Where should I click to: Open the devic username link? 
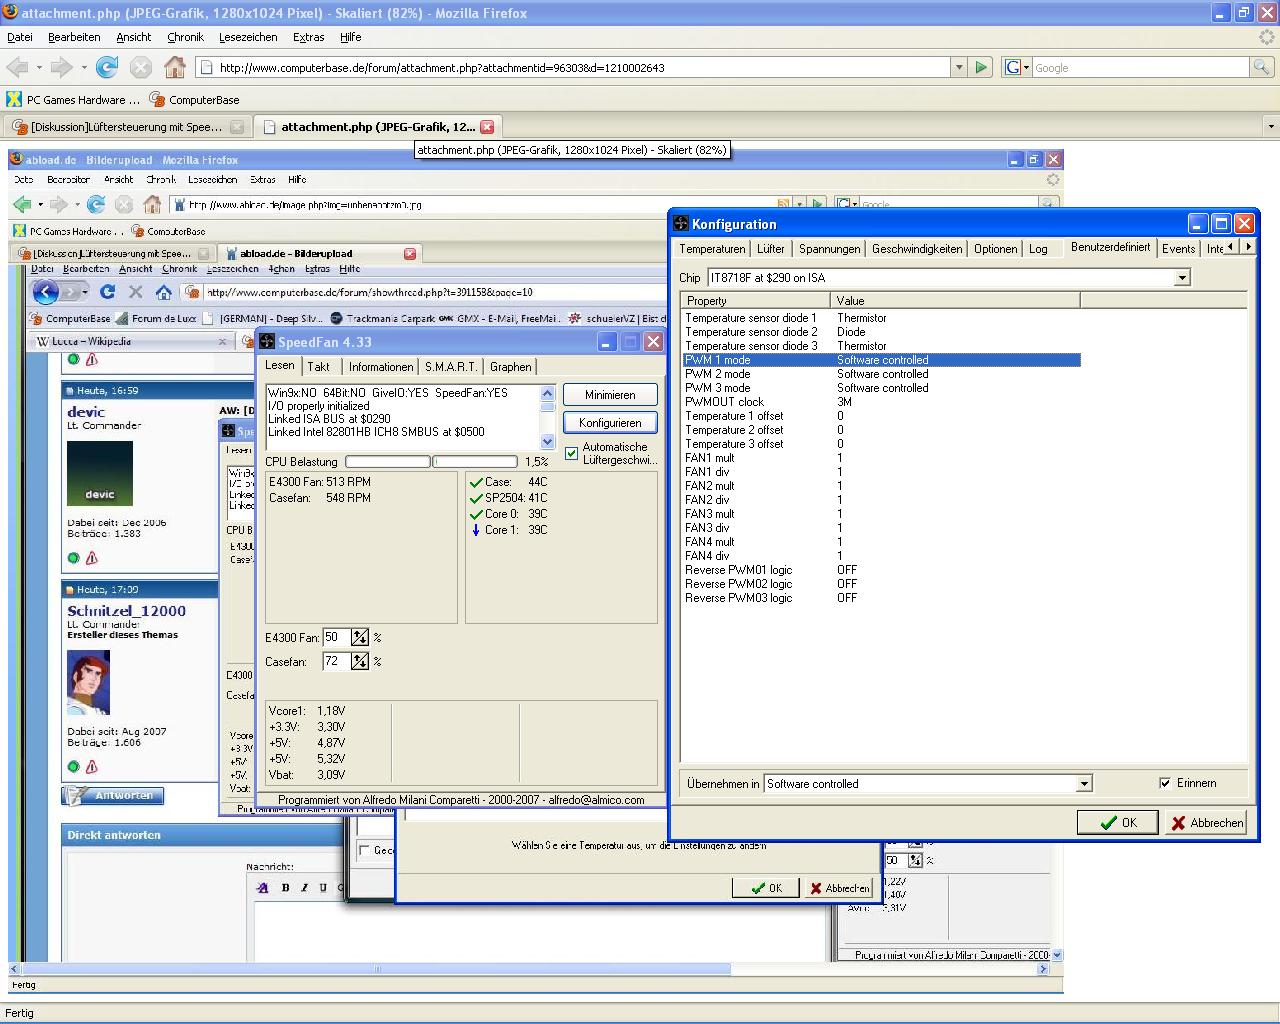click(86, 412)
